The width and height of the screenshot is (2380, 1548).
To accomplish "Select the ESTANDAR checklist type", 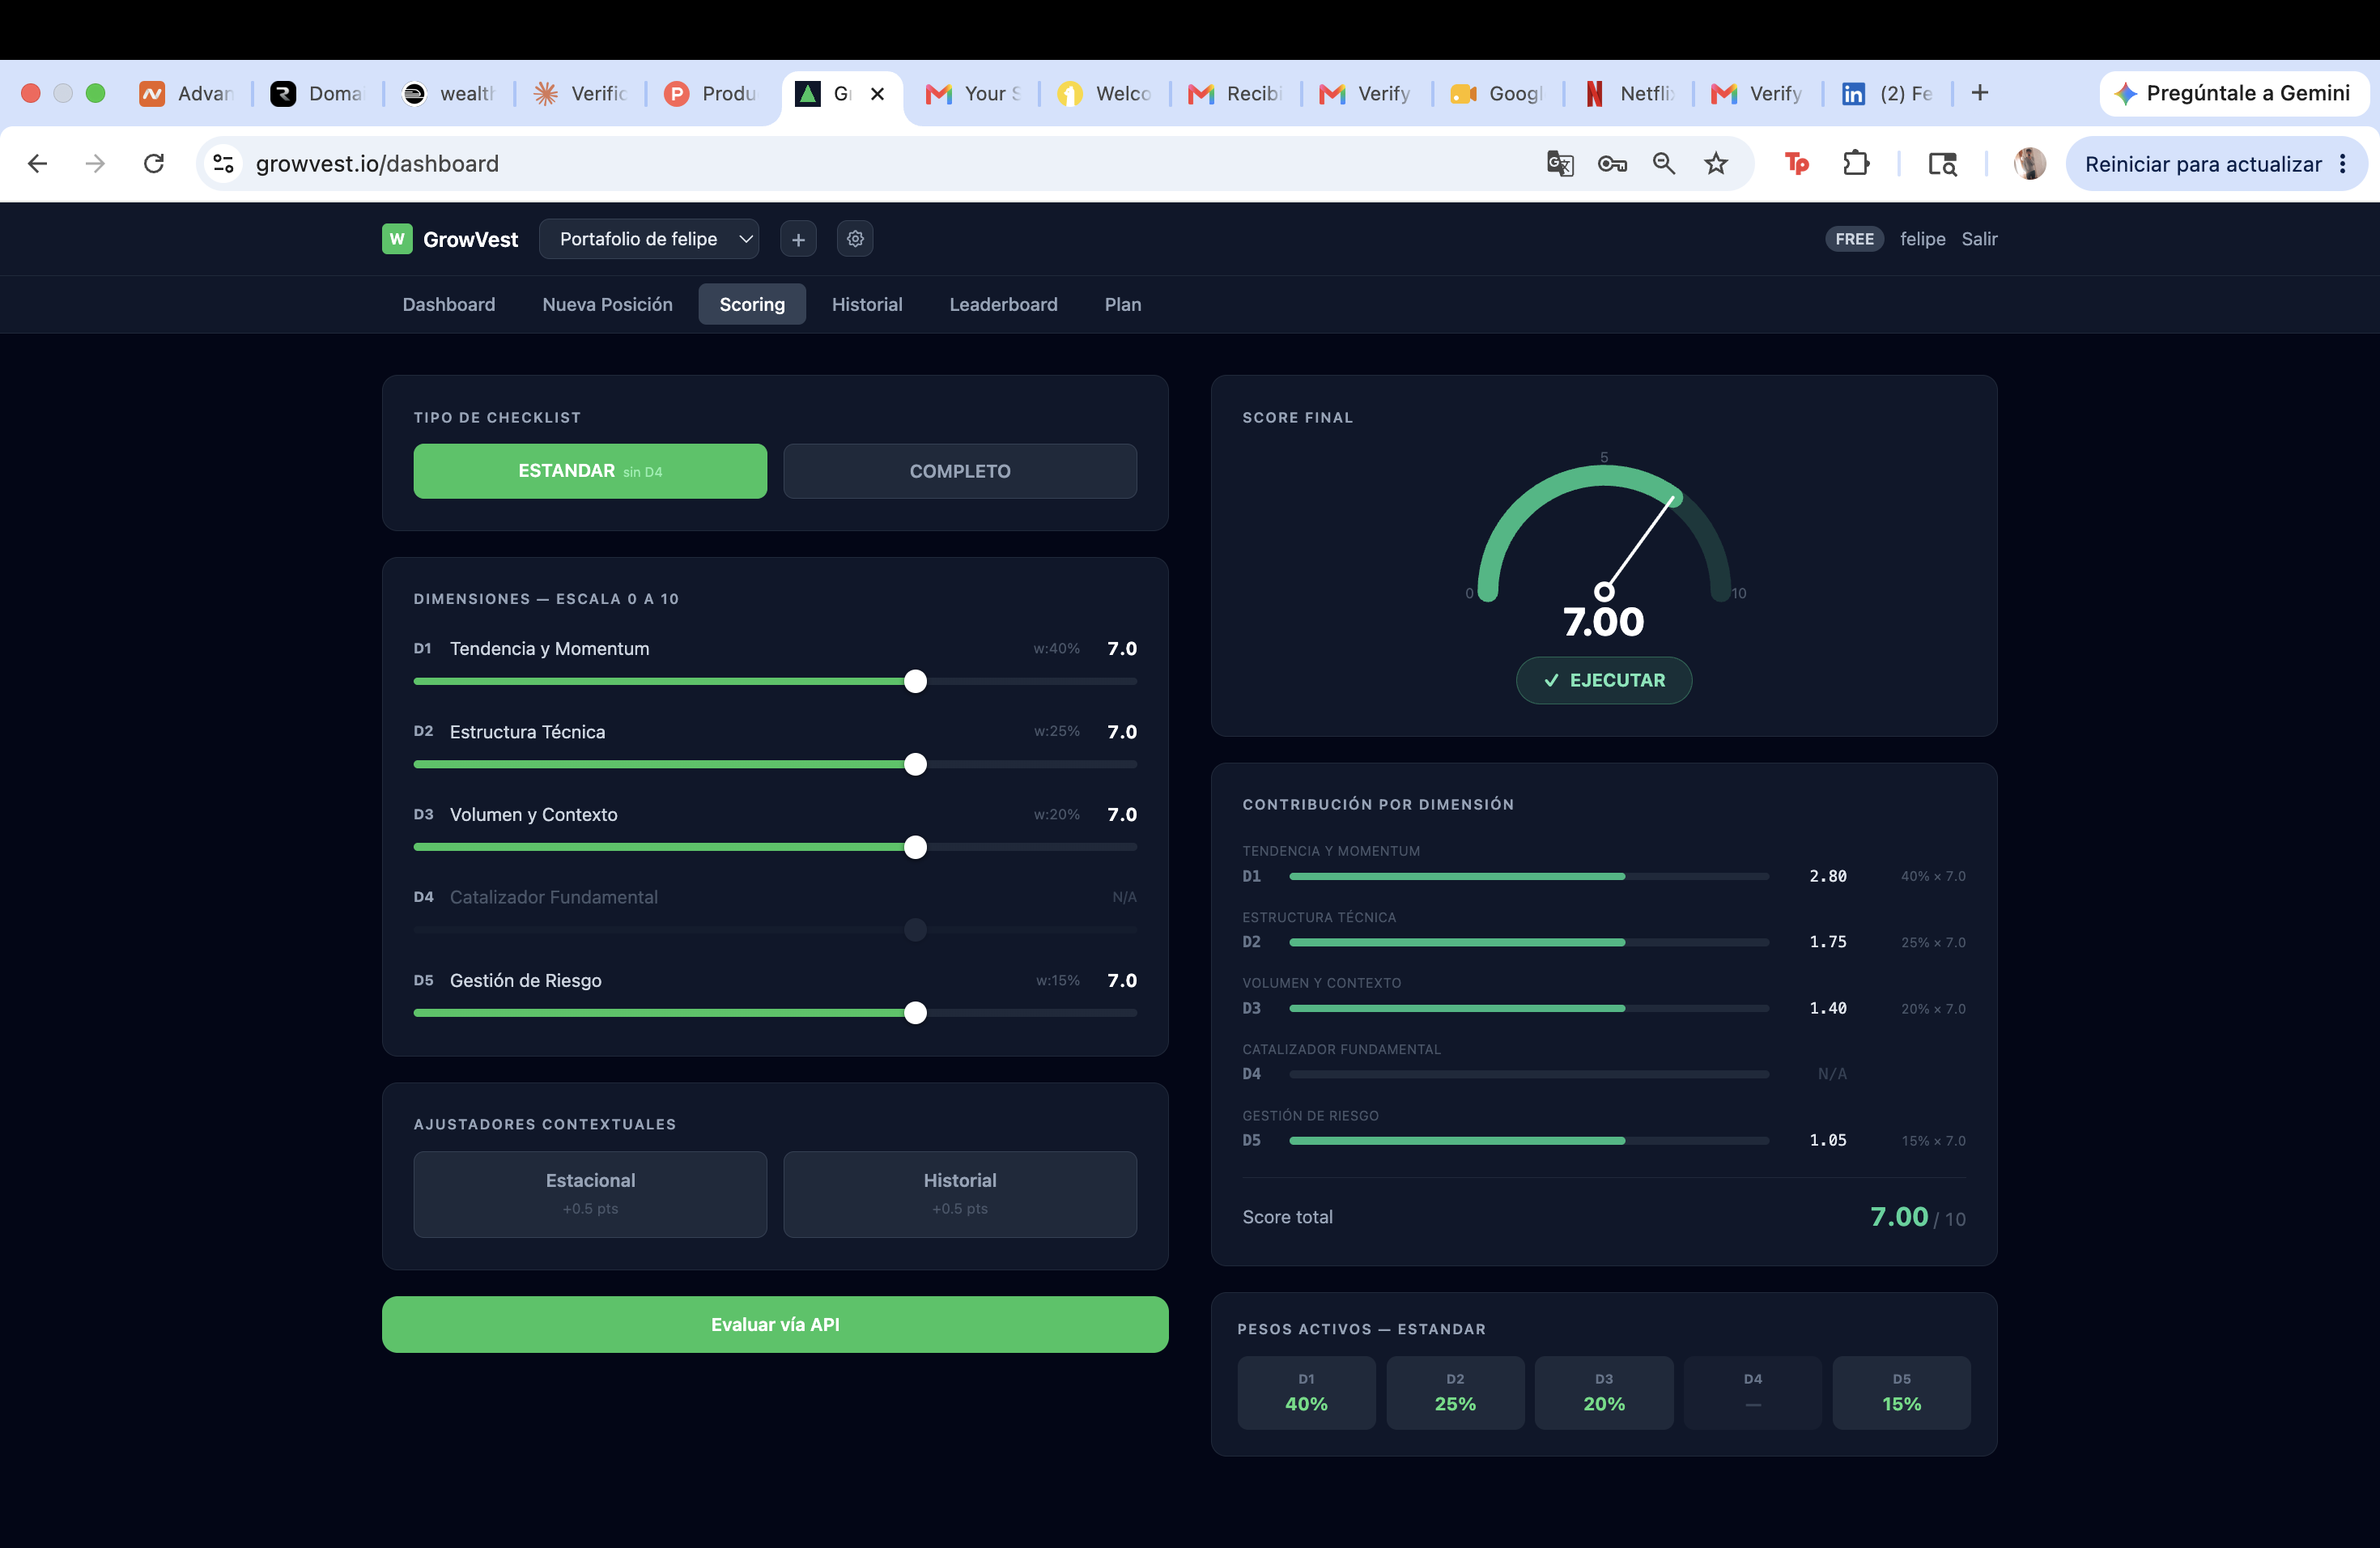I will tap(590, 471).
